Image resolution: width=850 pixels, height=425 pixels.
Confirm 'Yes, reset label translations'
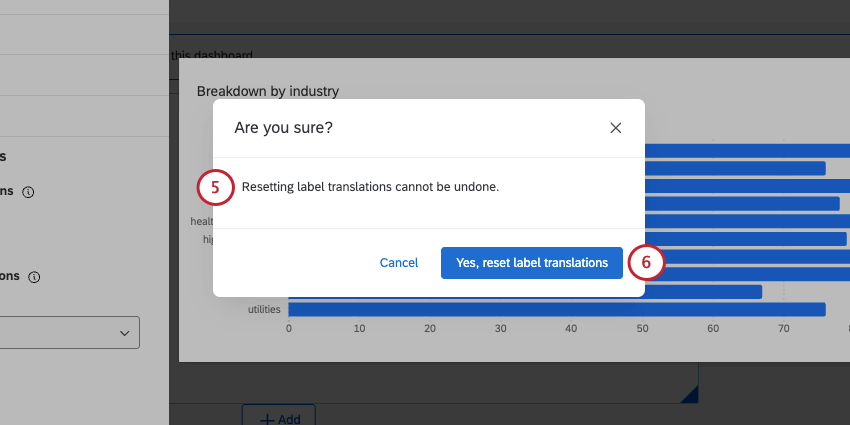(531, 263)
